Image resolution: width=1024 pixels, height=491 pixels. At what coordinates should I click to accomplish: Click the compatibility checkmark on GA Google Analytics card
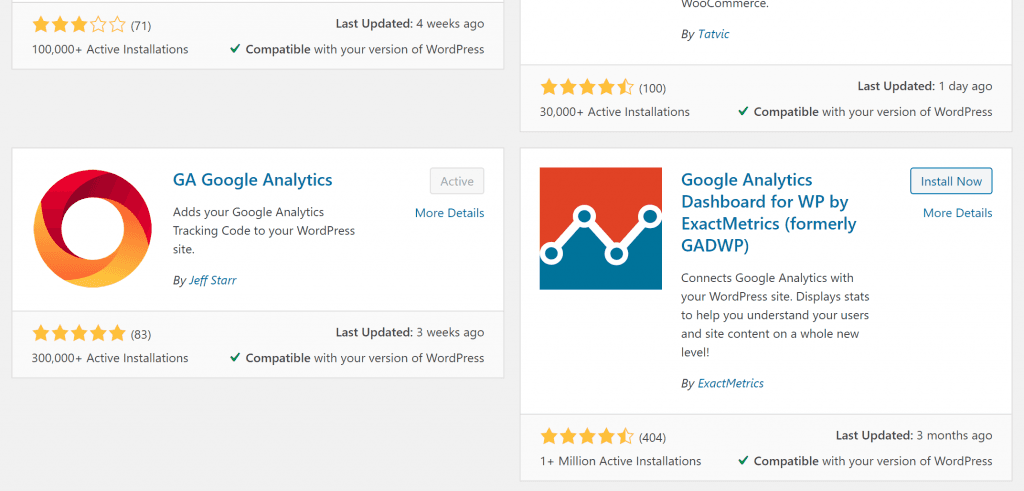pyautogui.click(x=235, y=357)
